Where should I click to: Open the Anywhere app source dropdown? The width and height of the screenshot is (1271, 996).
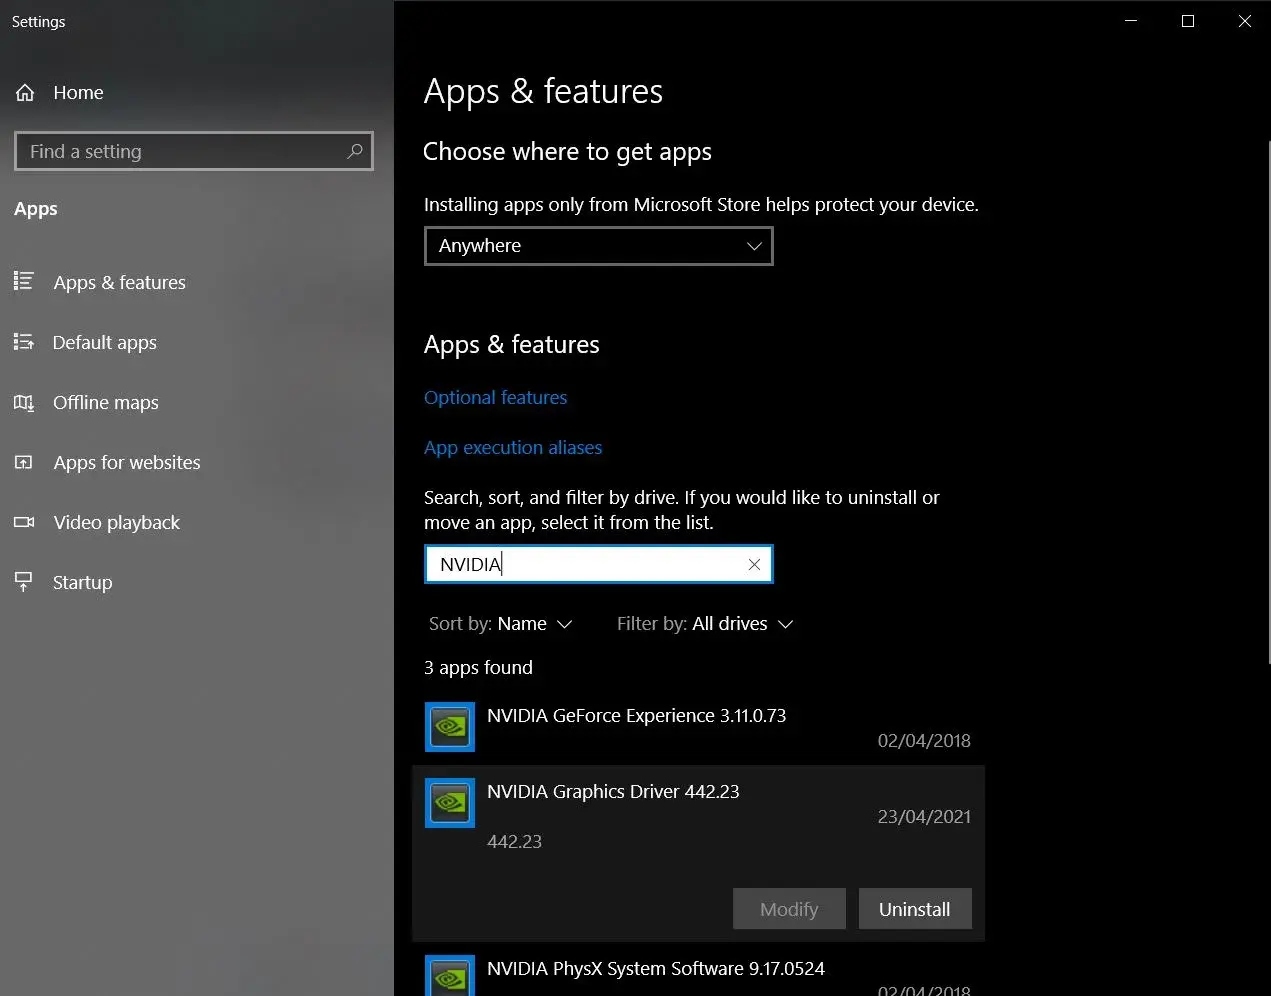[598, 246]
